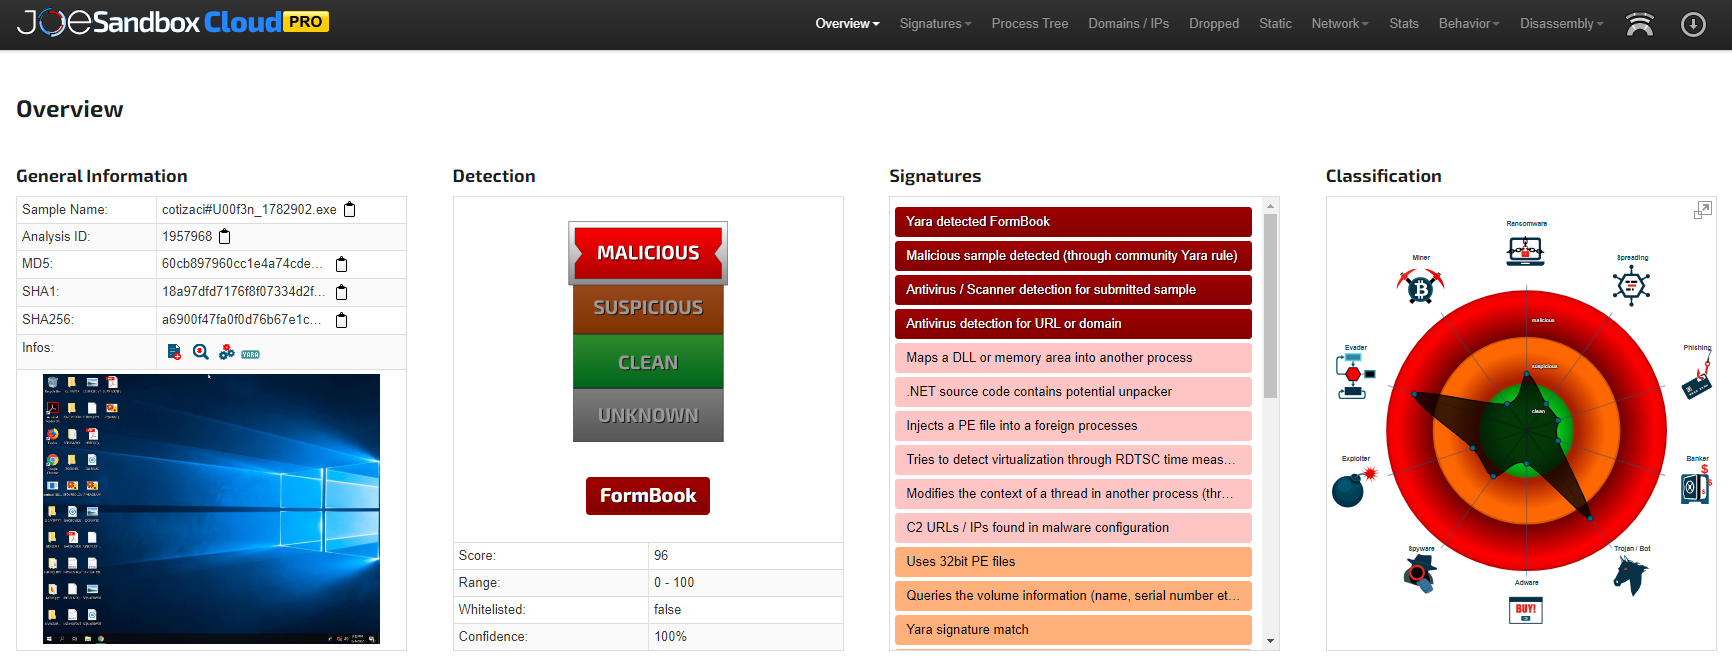Click the Analysis ID value 1957968
Screen dimensions: 1732x669
coord(187,236)
